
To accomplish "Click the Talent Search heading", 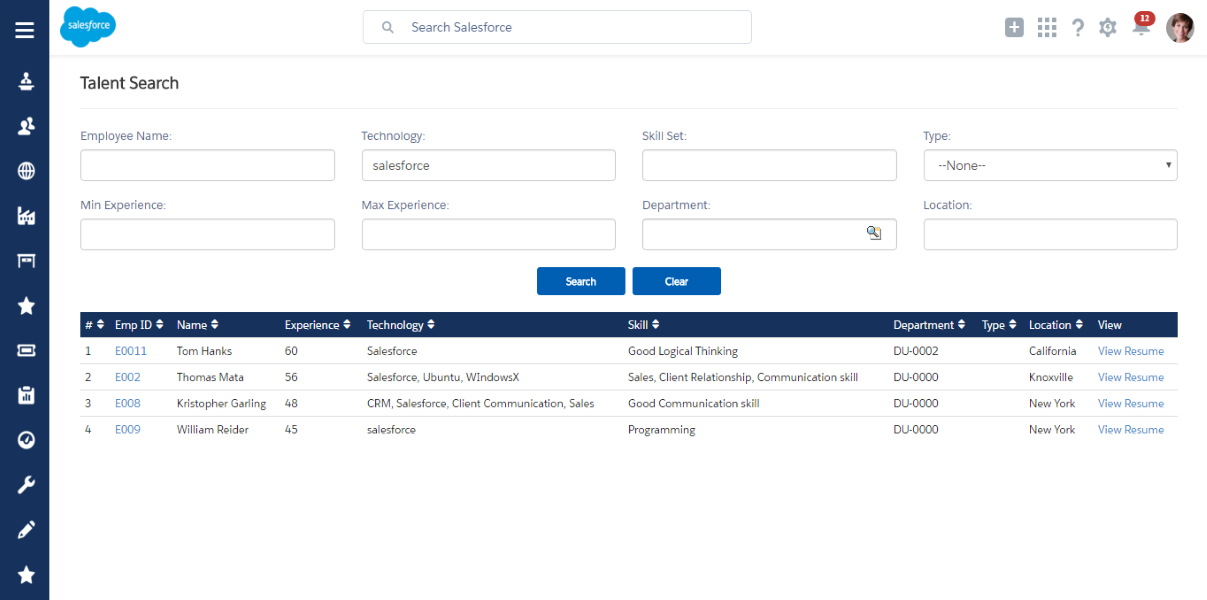I will pyautogui.click(x=130, y=83).
